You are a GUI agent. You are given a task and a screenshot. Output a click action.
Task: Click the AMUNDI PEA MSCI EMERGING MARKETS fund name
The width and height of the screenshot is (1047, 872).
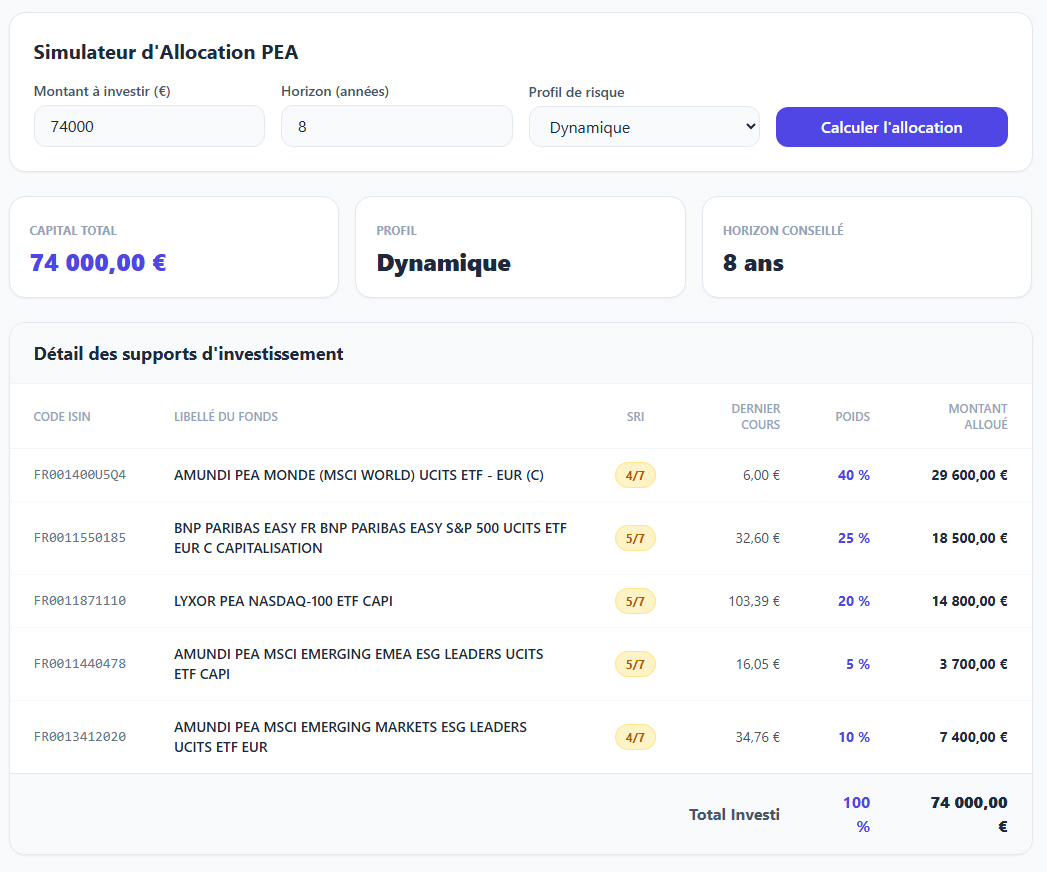(x=351, y=736)
